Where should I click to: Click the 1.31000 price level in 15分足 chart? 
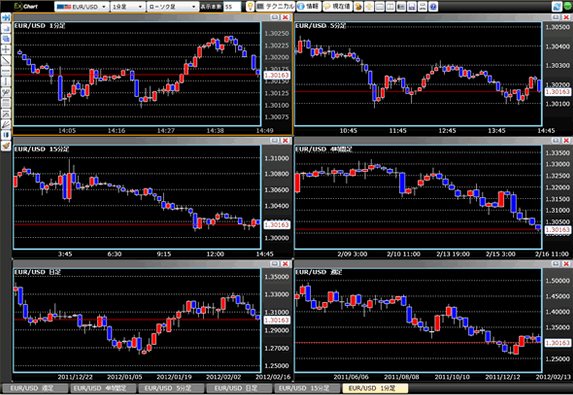(277, 158)
